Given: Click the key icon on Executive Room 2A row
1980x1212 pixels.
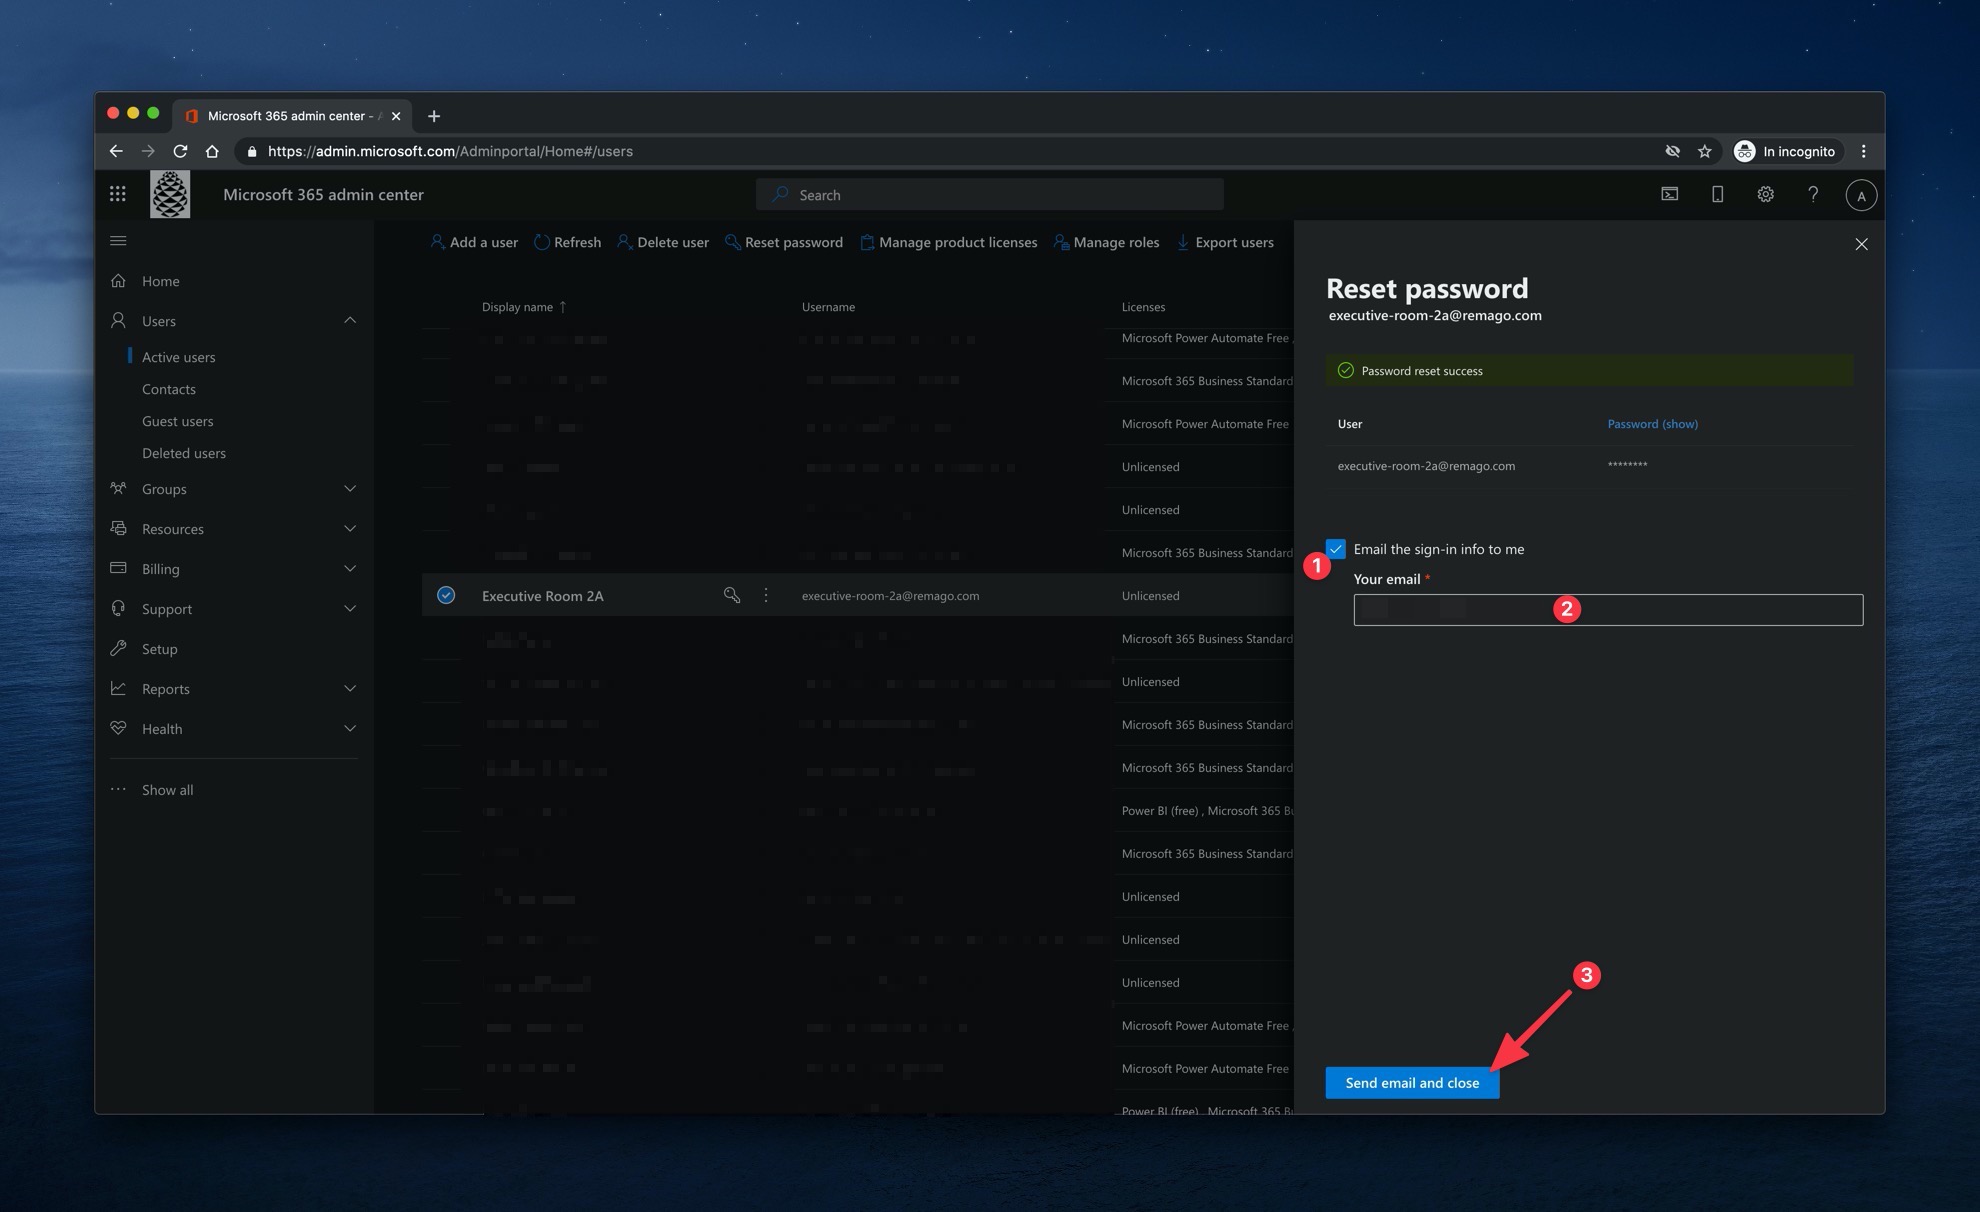Looking at the screenshot, I should point(732,595).
